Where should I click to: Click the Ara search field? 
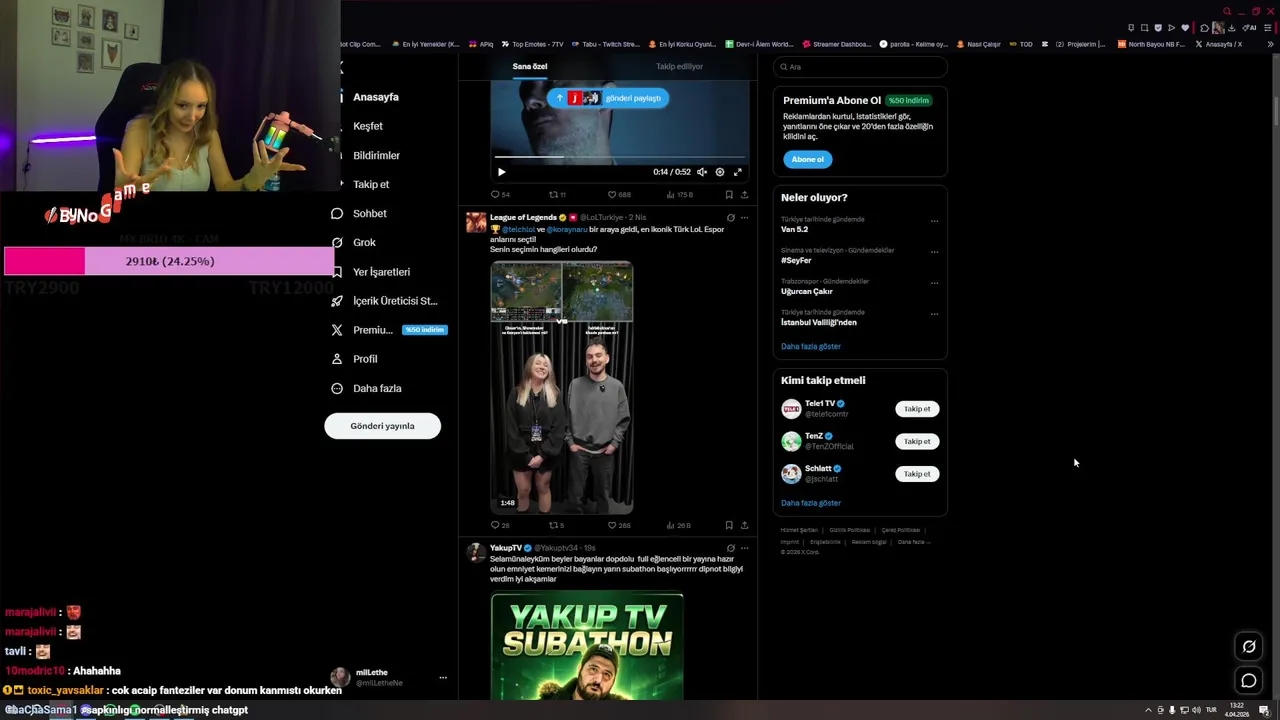[860, 67]
